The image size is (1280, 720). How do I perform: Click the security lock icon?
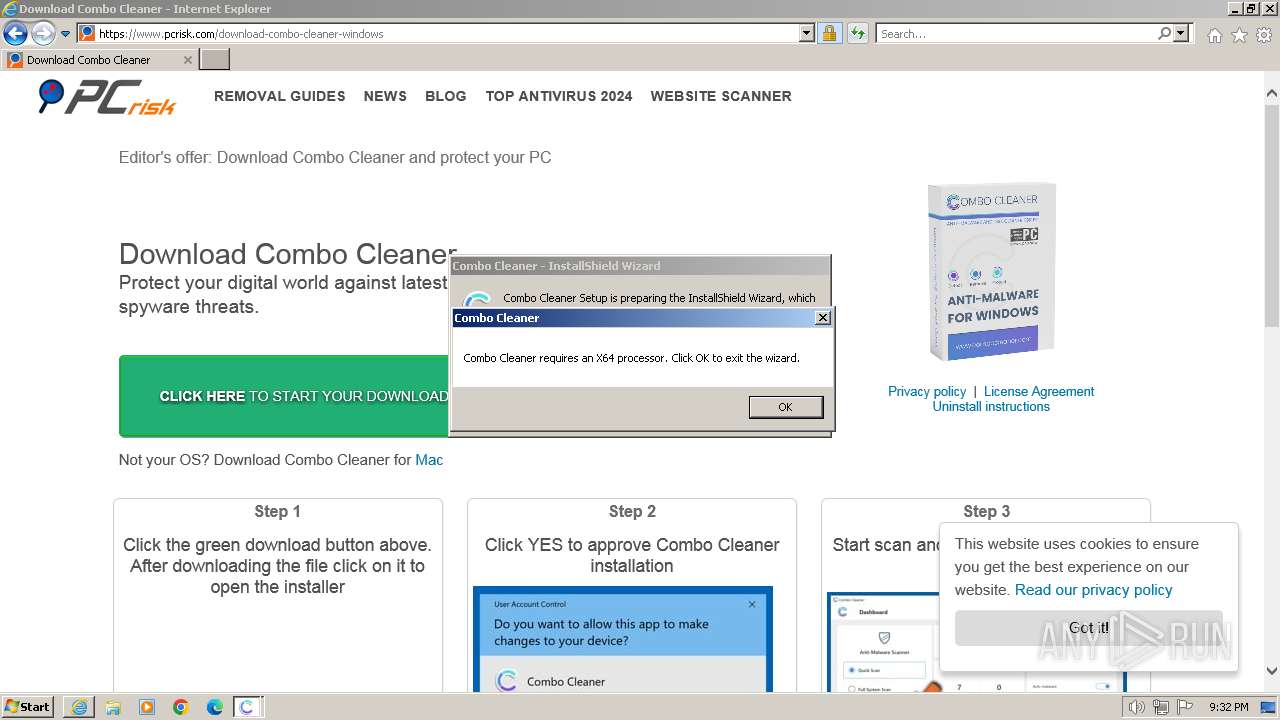pos(829,33)
